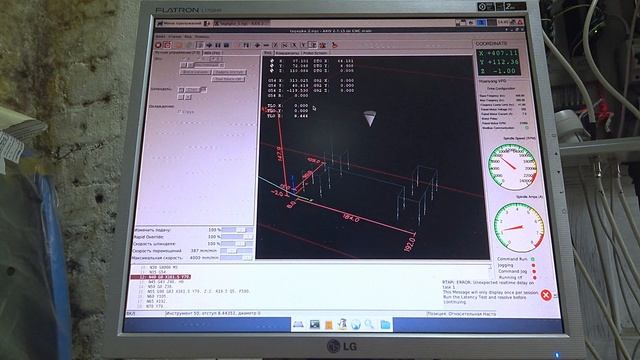The width and height of the screenshot is (640, 360).
Task: Adjust the maximum velocity slider
Action: click(x=236, y=258)
